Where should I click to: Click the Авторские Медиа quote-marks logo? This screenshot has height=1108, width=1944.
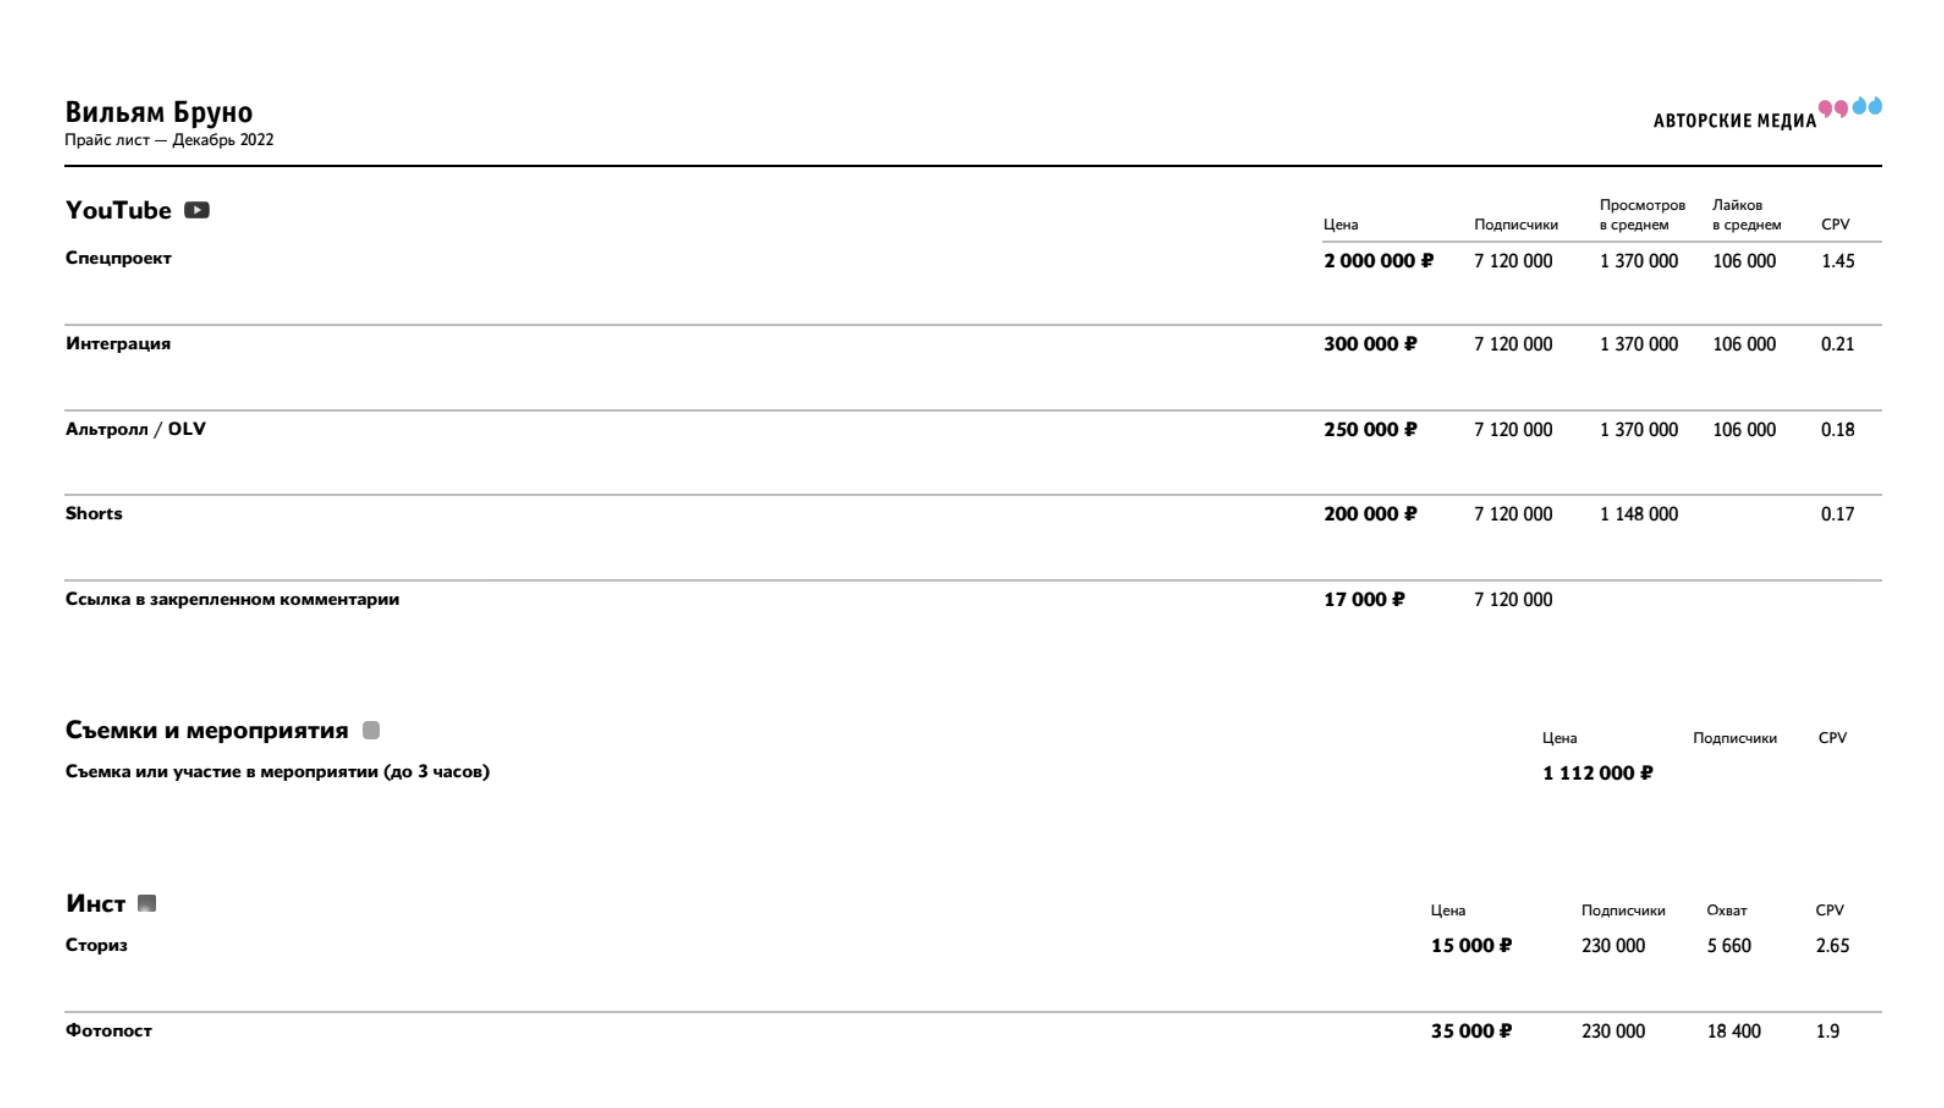(x=1850, y=107)
